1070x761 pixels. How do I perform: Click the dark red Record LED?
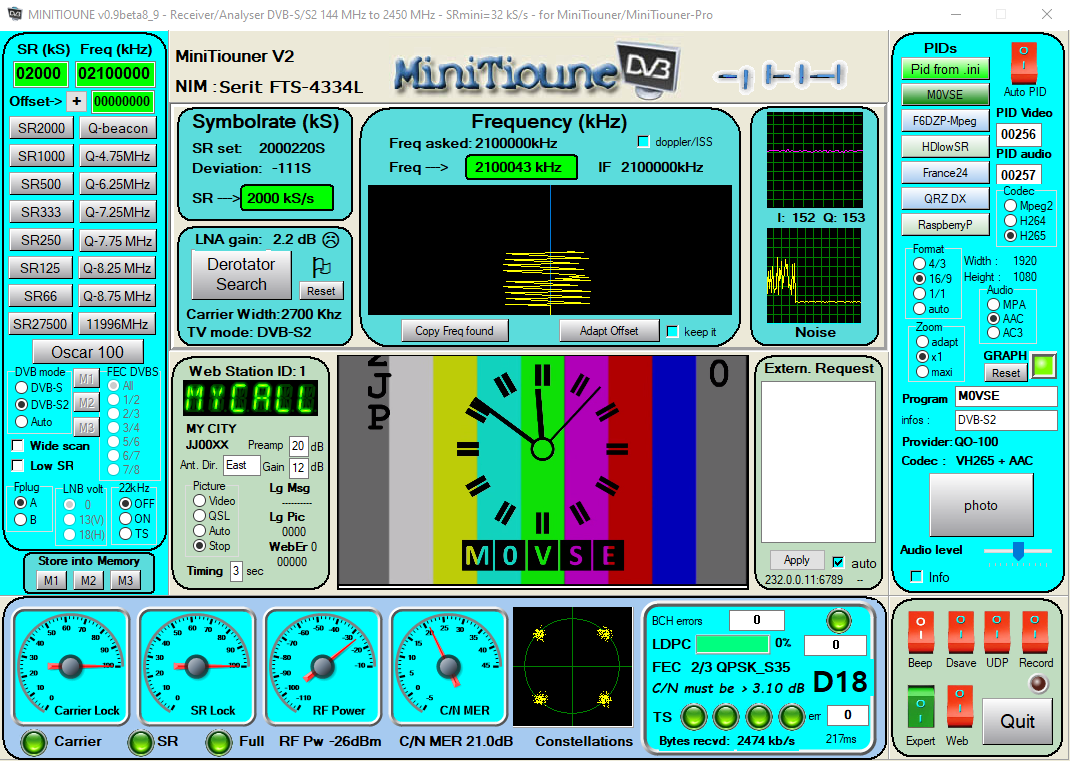click(x=1038, y=683)
